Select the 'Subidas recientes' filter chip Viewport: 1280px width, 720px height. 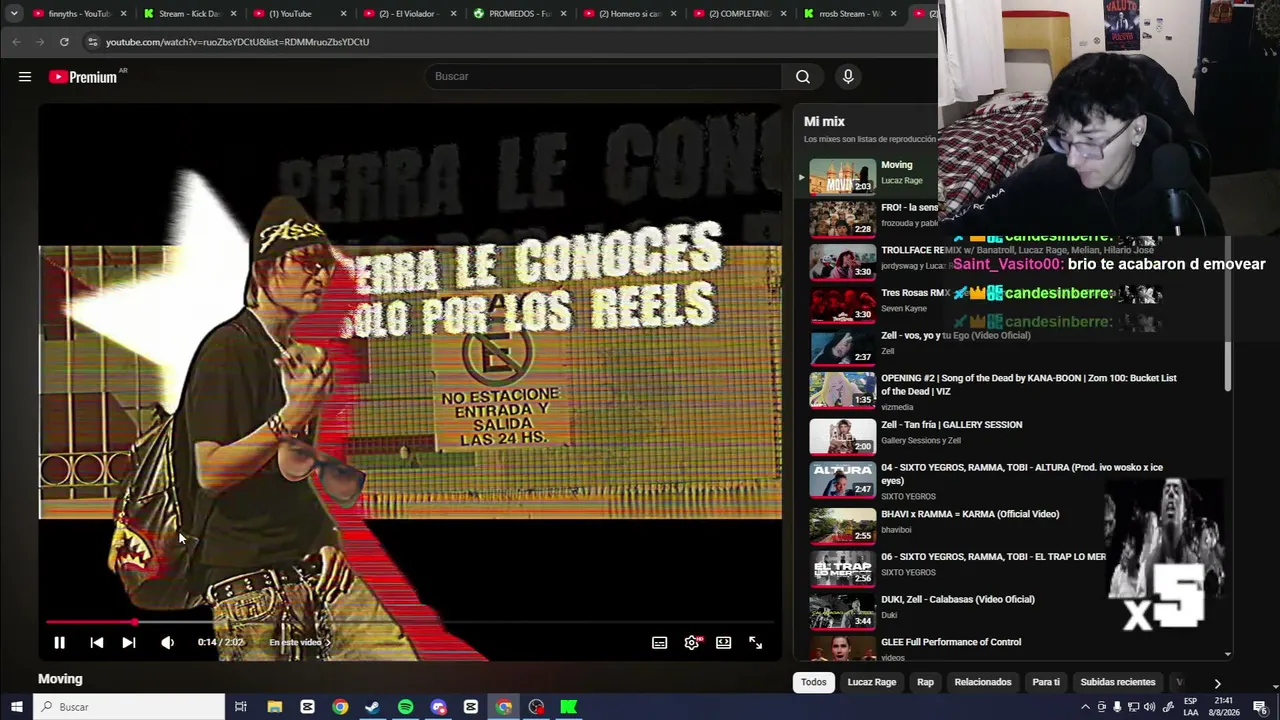pyautogui.click(x=1118, y=682)
